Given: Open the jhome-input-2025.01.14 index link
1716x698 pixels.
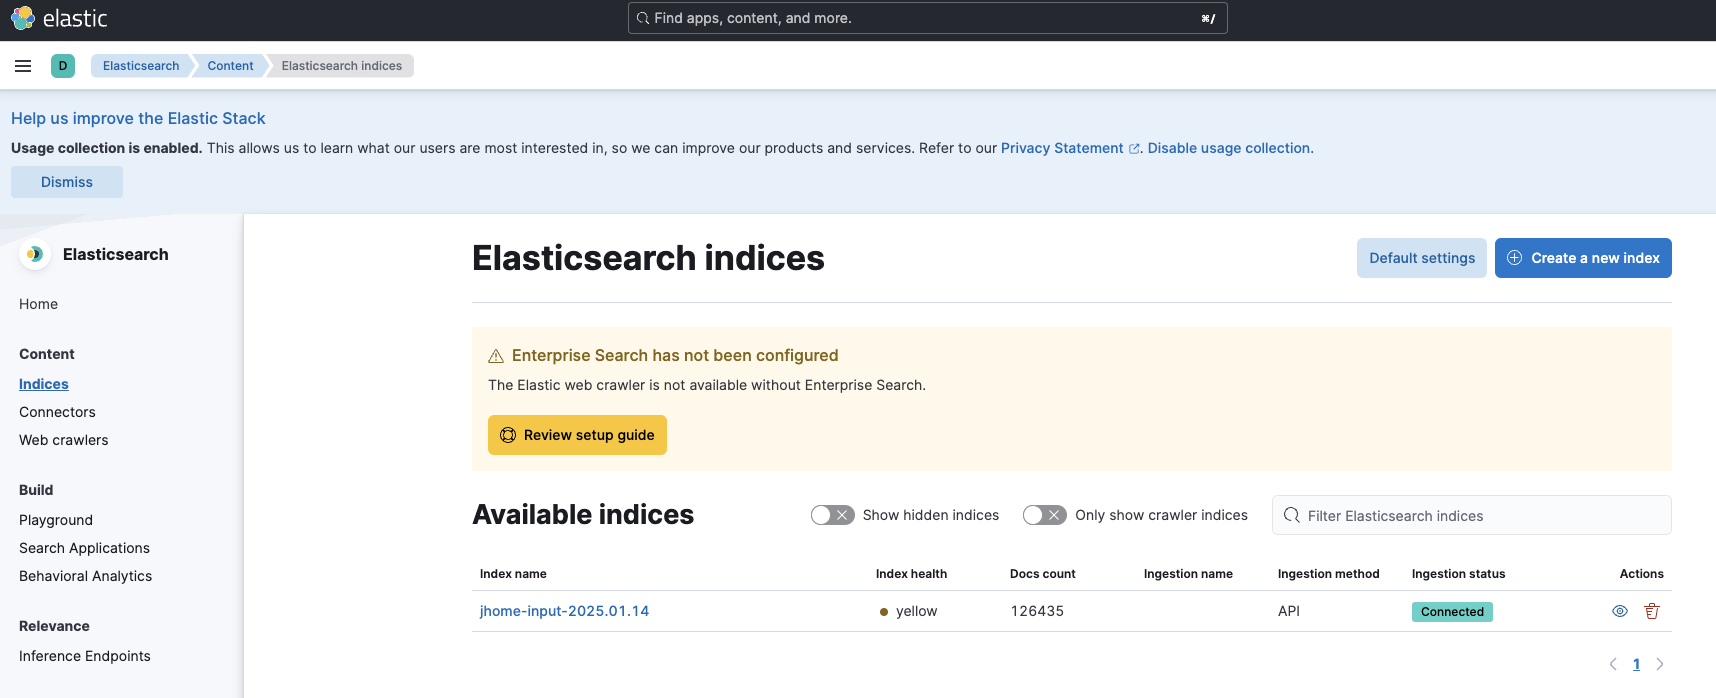Looking at the screenshot, I should coord(564,611).
